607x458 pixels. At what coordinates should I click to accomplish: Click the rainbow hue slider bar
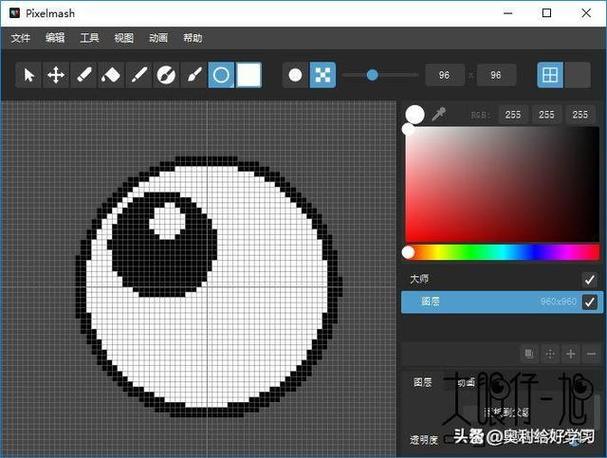pos(502,252)
